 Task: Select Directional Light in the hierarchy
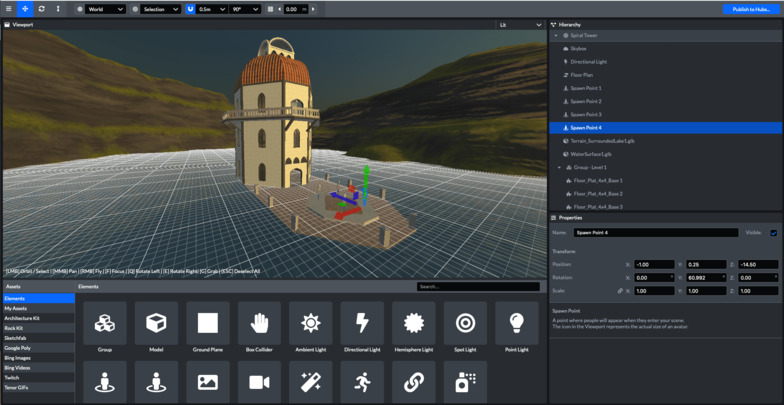[x=666, y=62]
